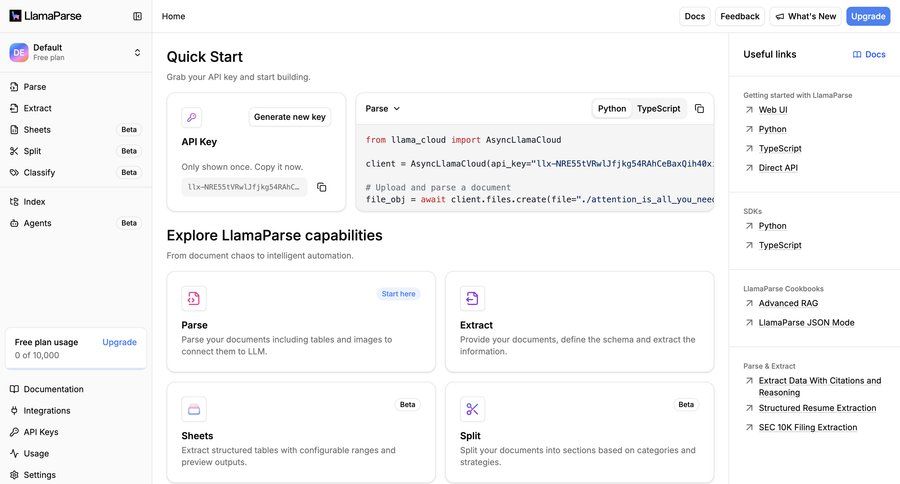Click the Parse capability card icon
Viewport: 900px width, 484px height.
click(194, 298)
